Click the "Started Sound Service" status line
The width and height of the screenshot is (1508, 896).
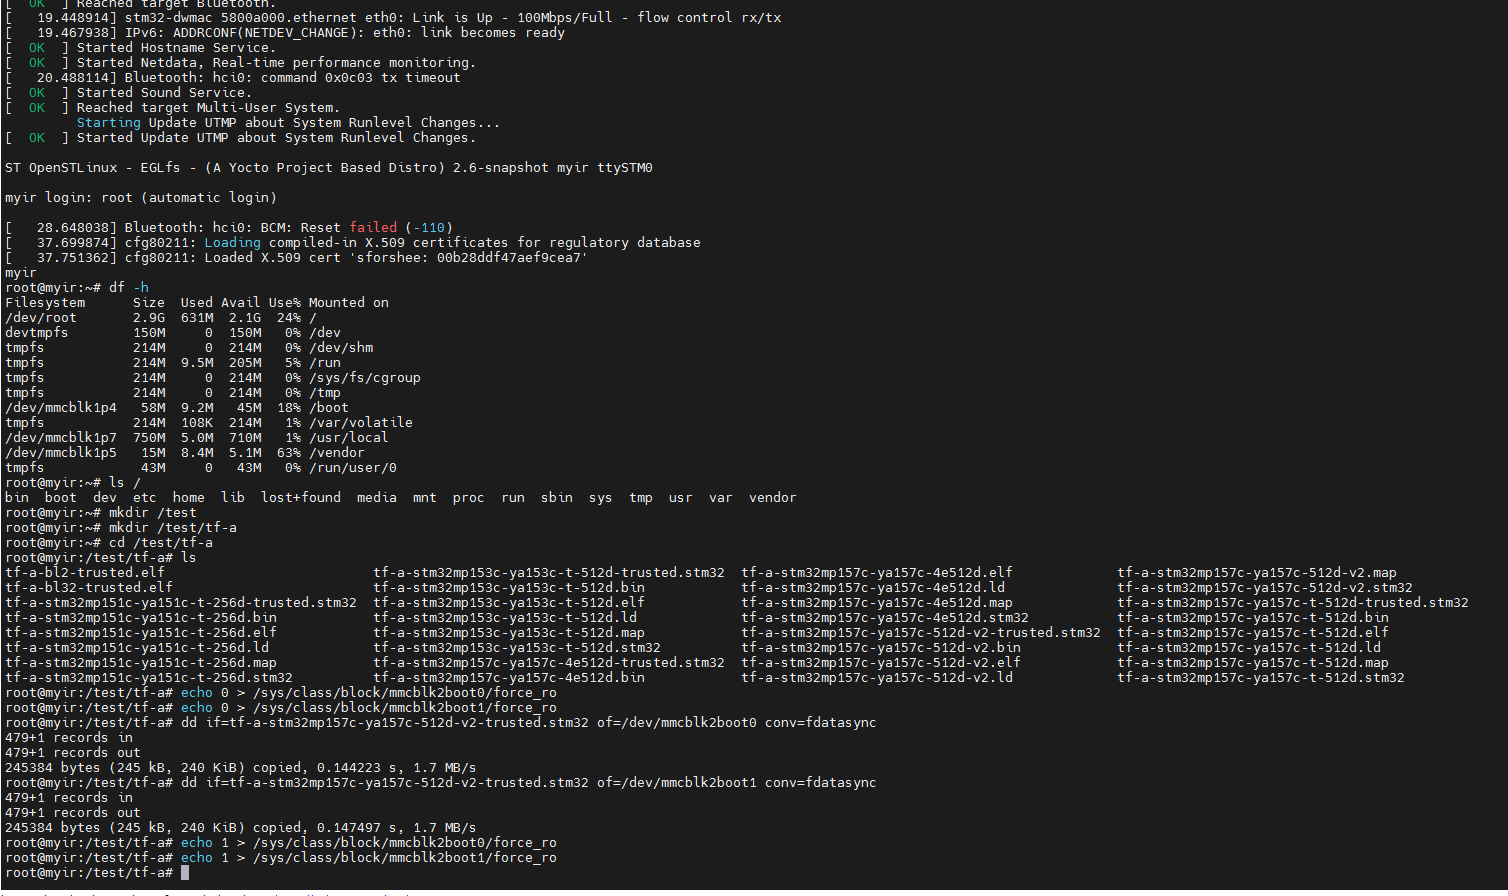coord(165,93)
